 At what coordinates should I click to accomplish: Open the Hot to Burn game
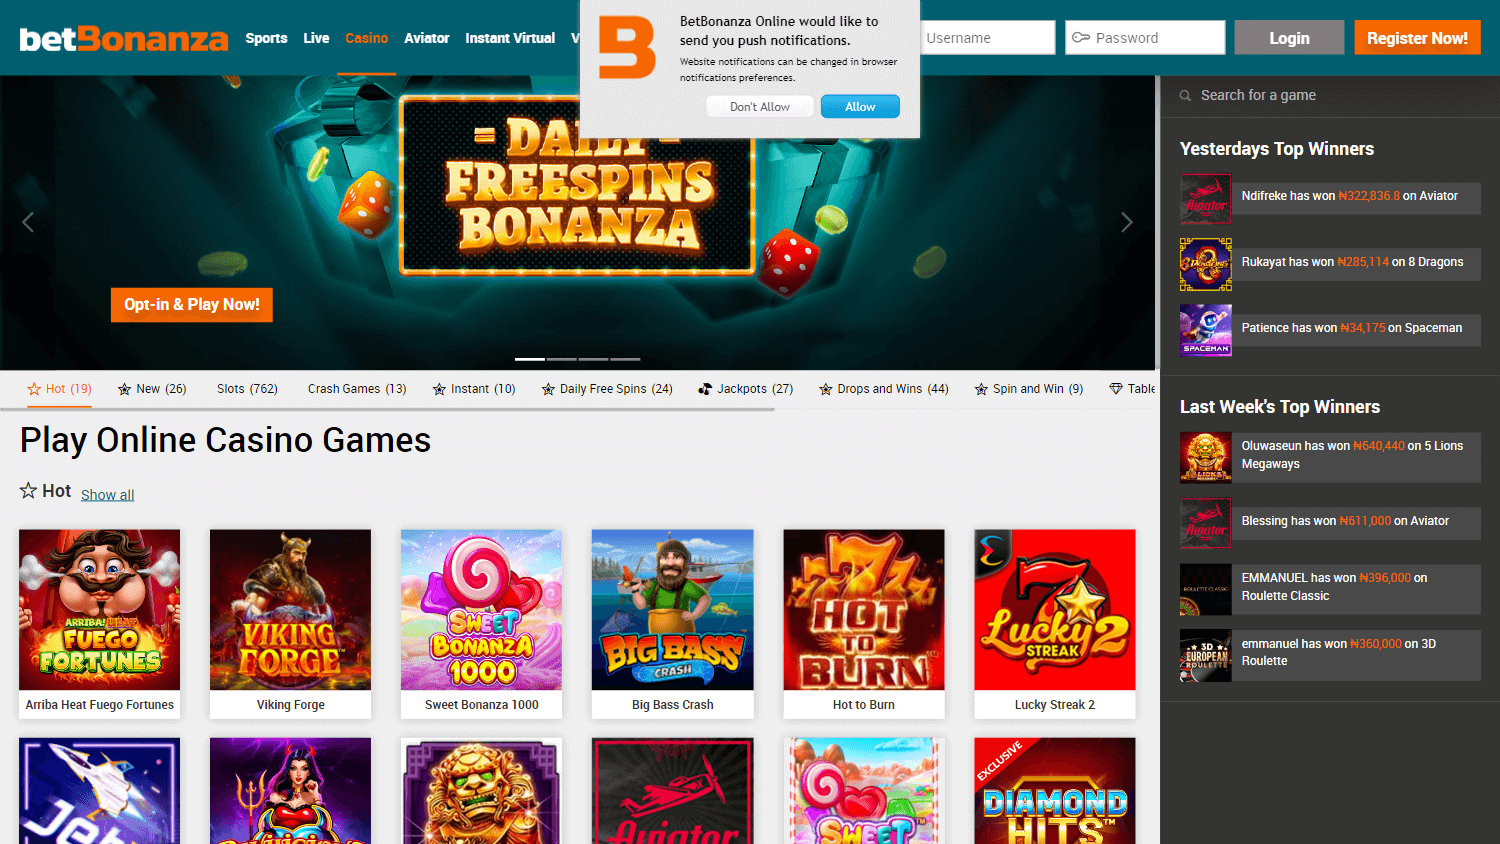[864, 624]
